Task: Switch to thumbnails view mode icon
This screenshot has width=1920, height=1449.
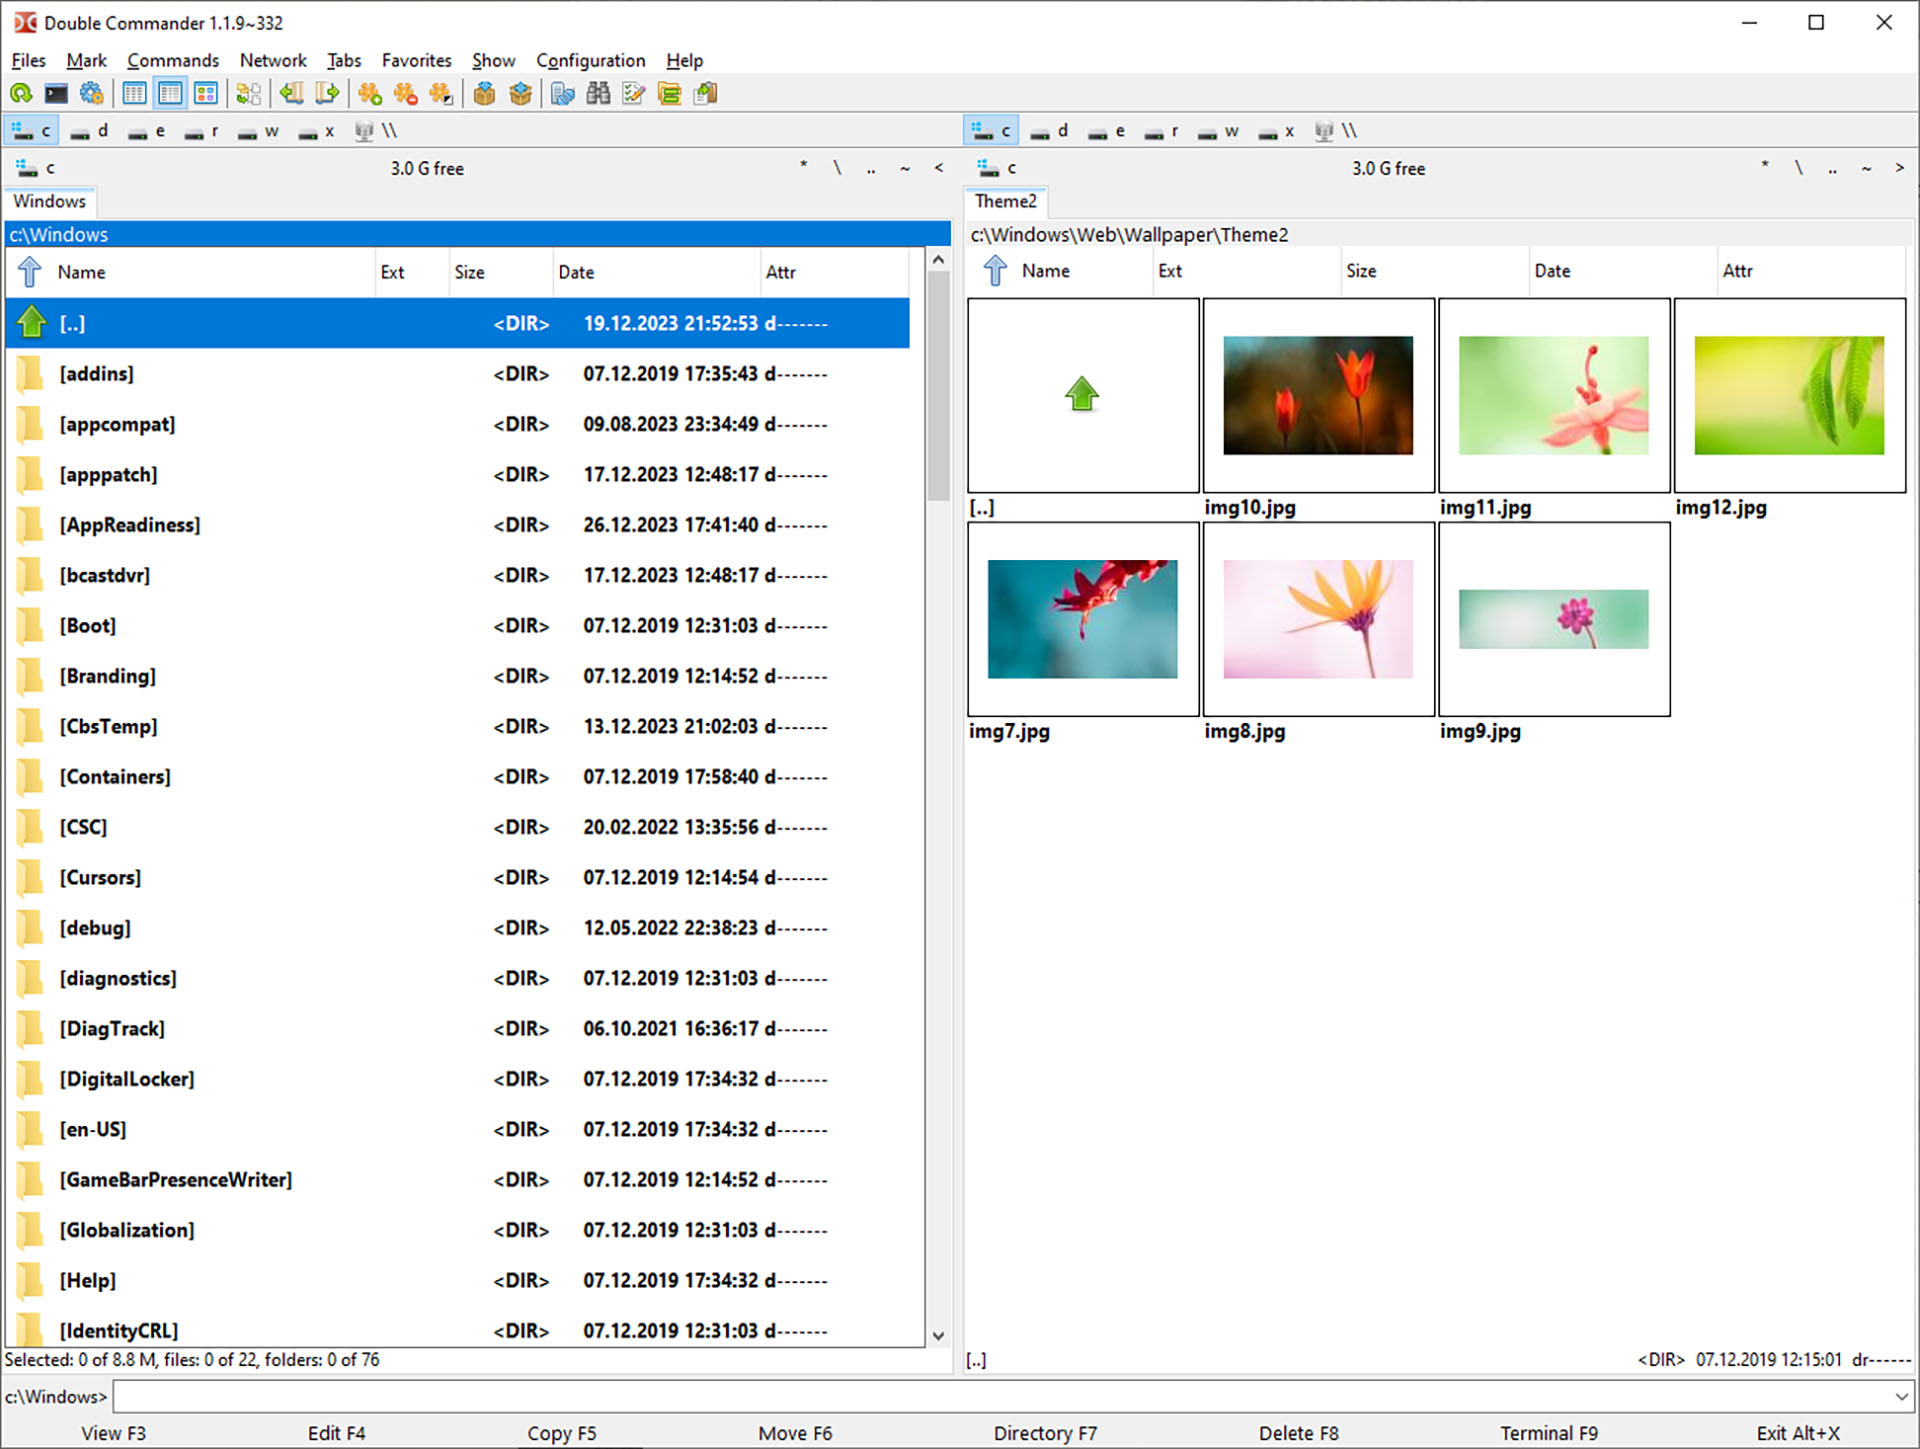Action: [x=206, y=93]
